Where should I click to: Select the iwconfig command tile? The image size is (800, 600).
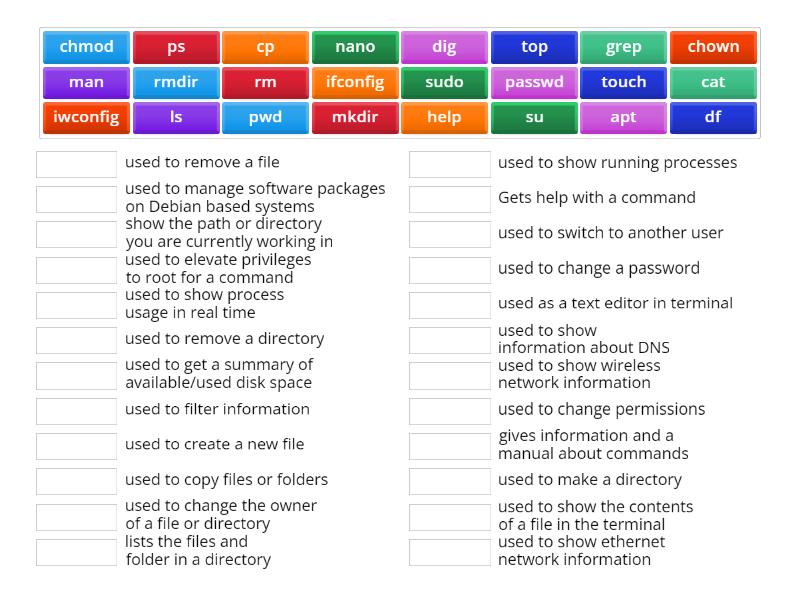[x=85, y=117]
